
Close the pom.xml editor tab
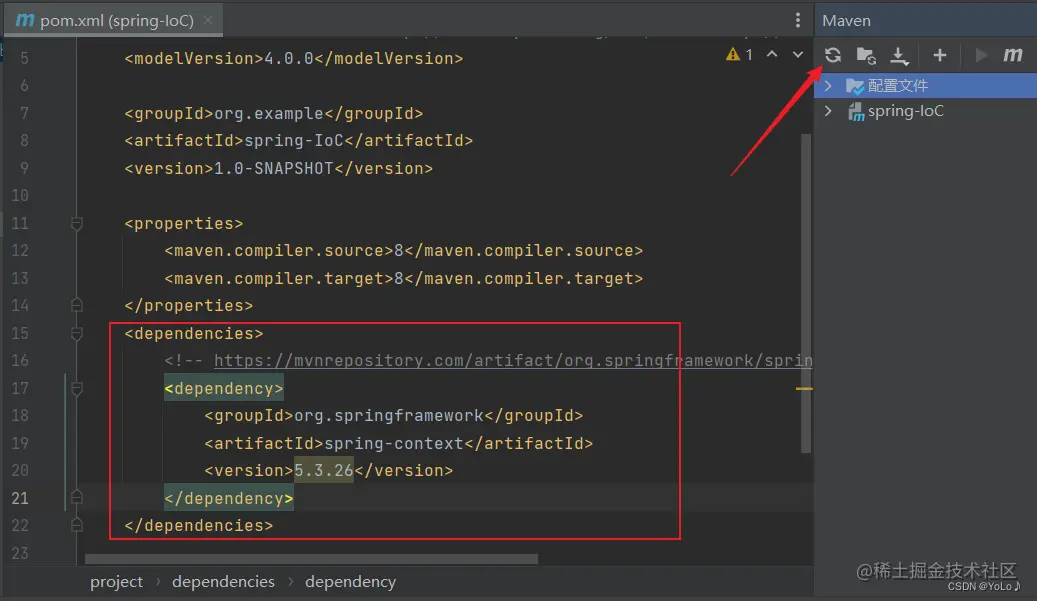[208, 20]
